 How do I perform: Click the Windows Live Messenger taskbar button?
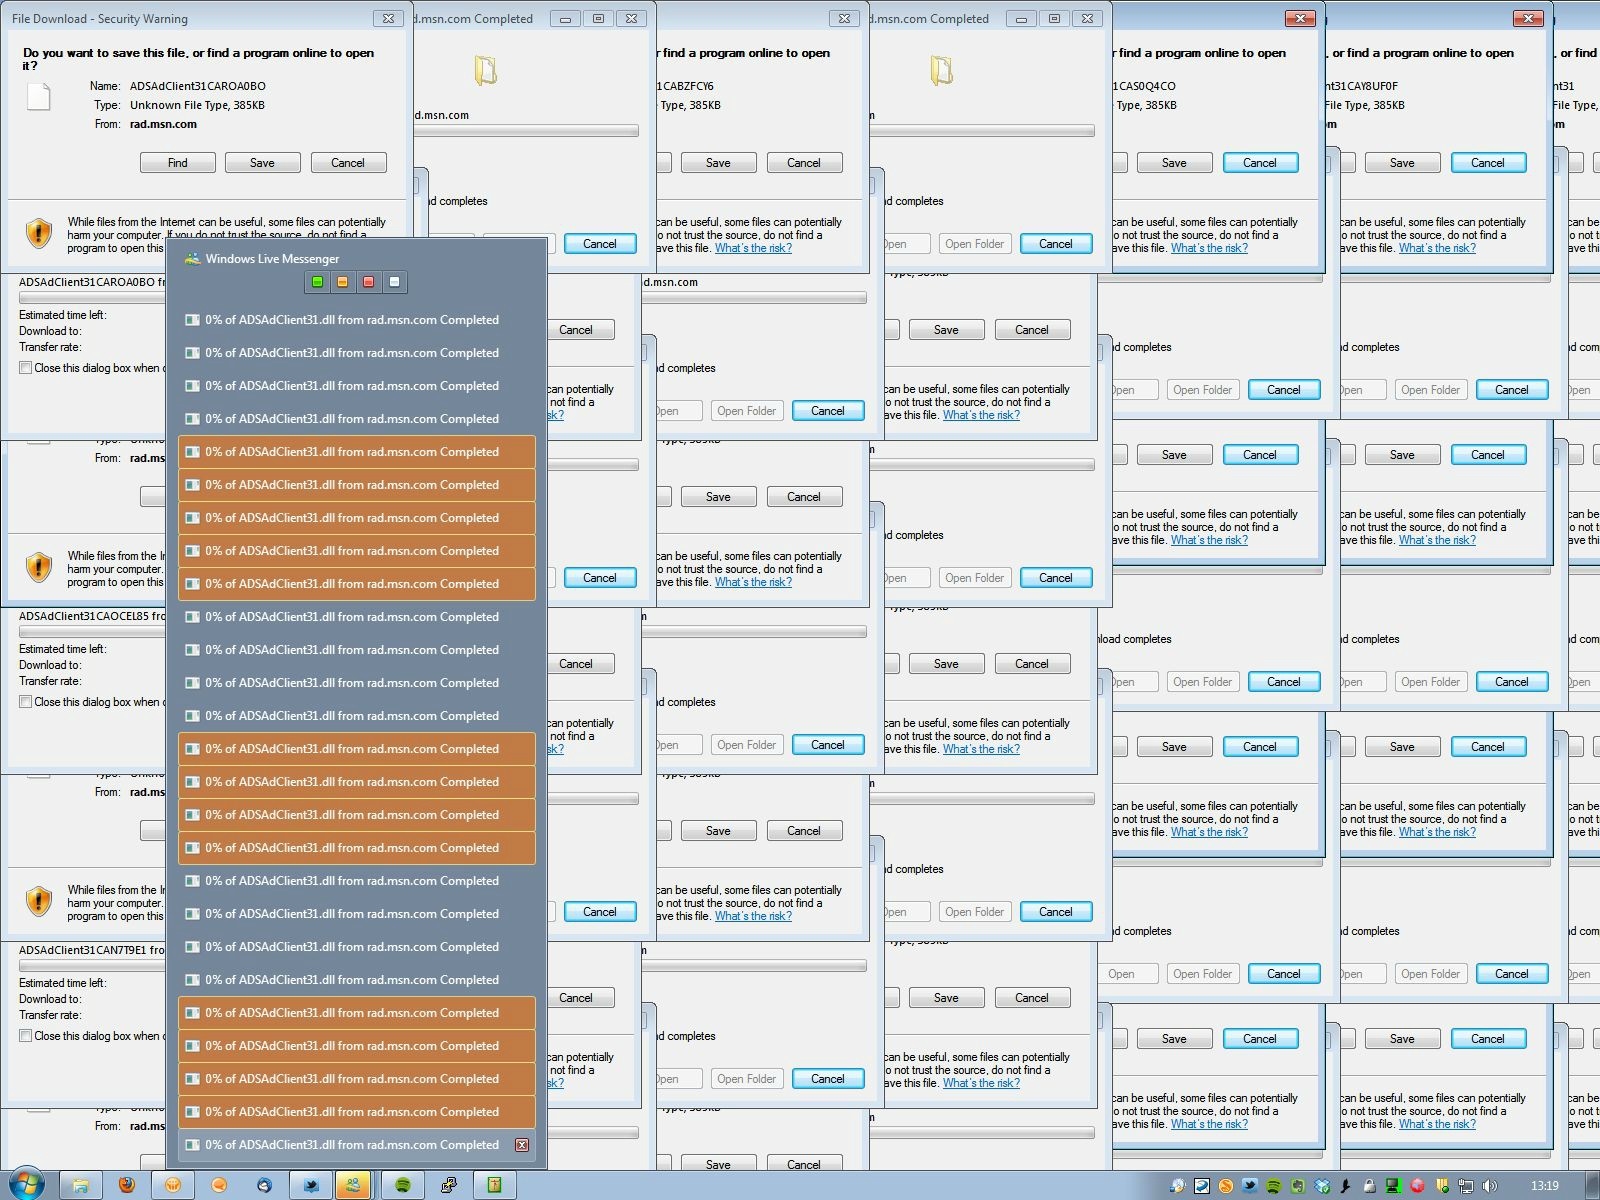tap(353, 1186)
